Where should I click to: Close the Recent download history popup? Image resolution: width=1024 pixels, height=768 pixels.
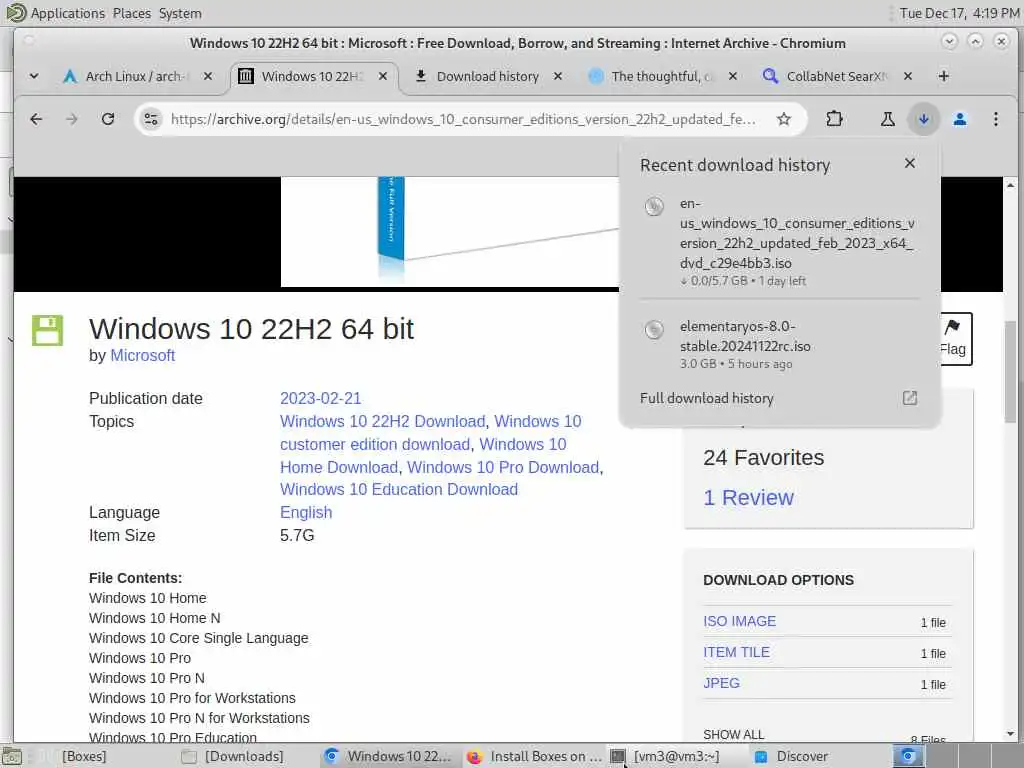point(910,163)
